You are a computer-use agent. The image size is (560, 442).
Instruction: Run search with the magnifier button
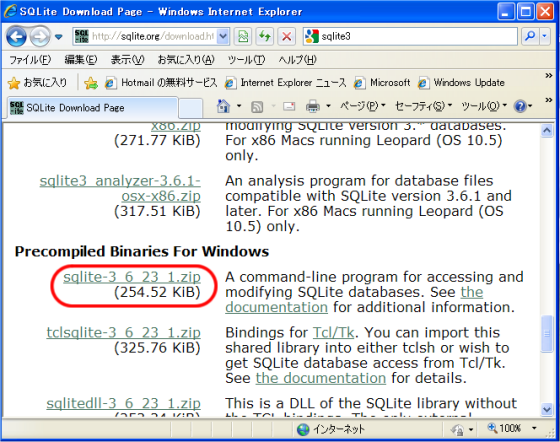click(x=530, y=36)
